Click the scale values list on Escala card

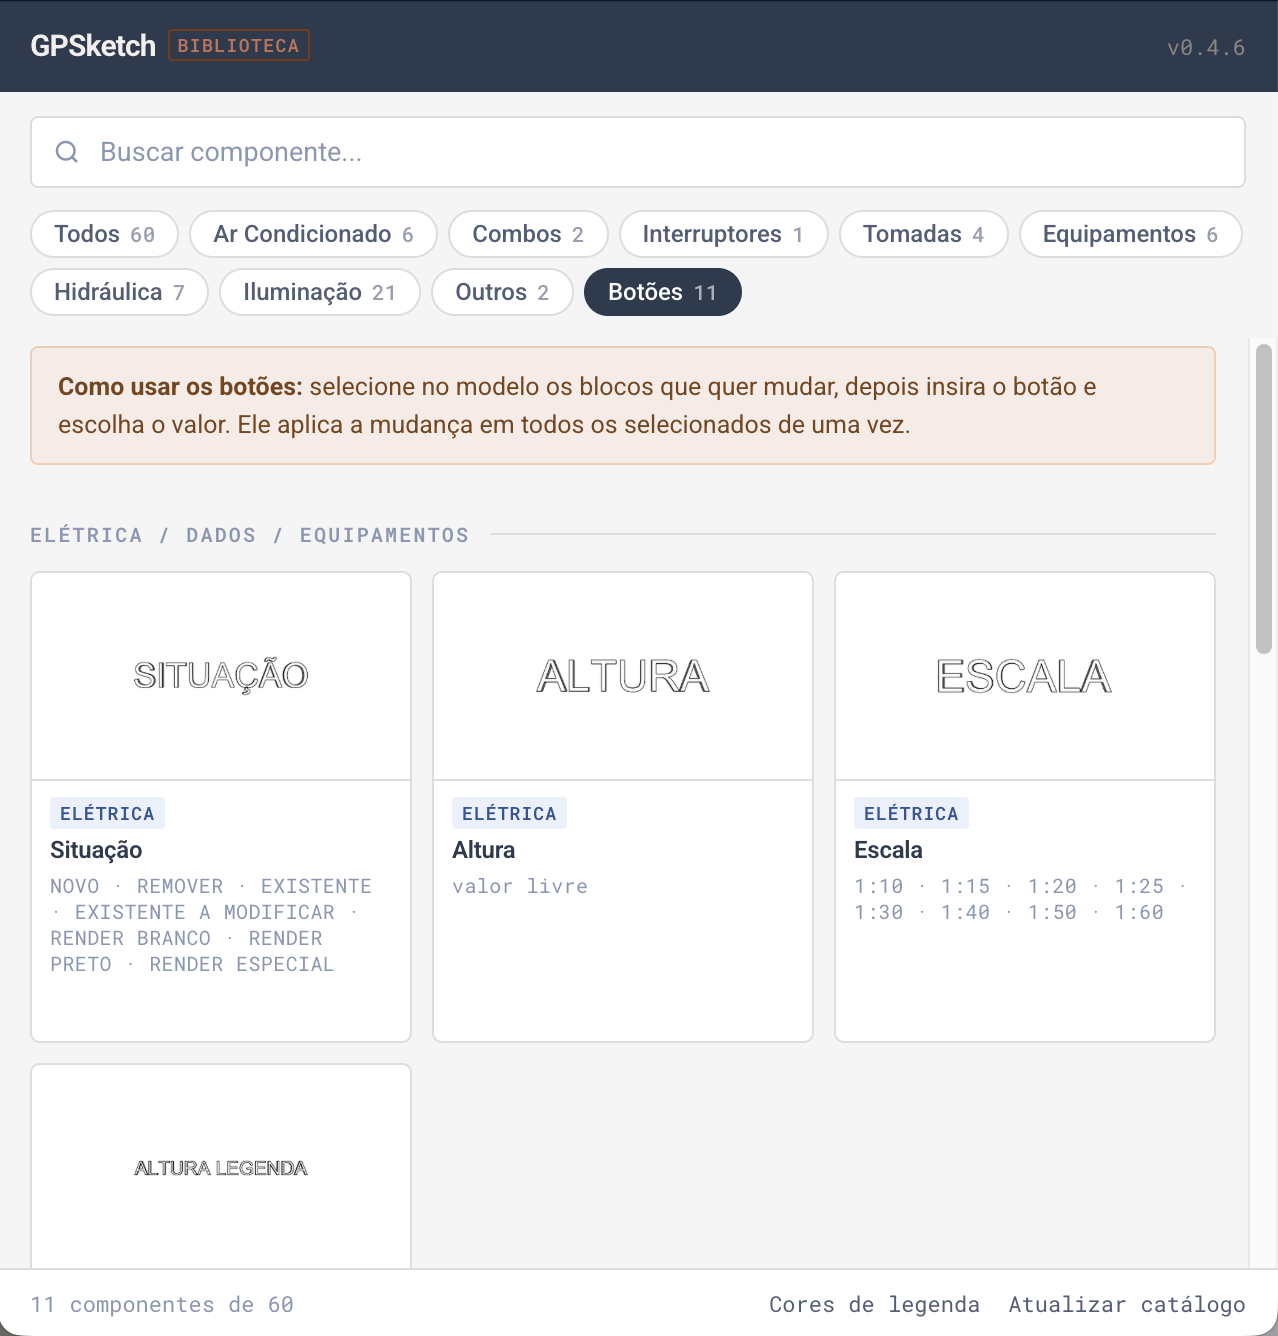[x=1020, y=899]
